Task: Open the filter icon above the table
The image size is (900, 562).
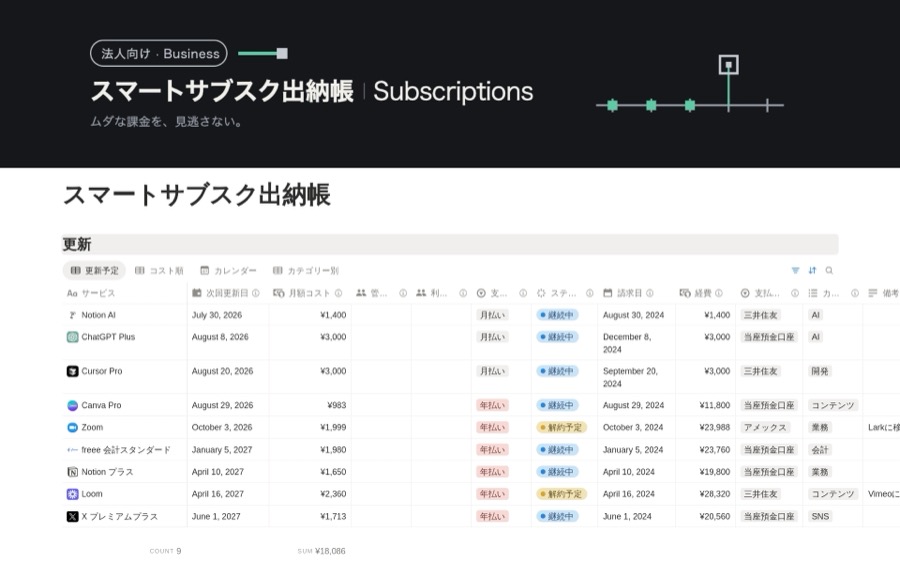Action: click(795, 270)
